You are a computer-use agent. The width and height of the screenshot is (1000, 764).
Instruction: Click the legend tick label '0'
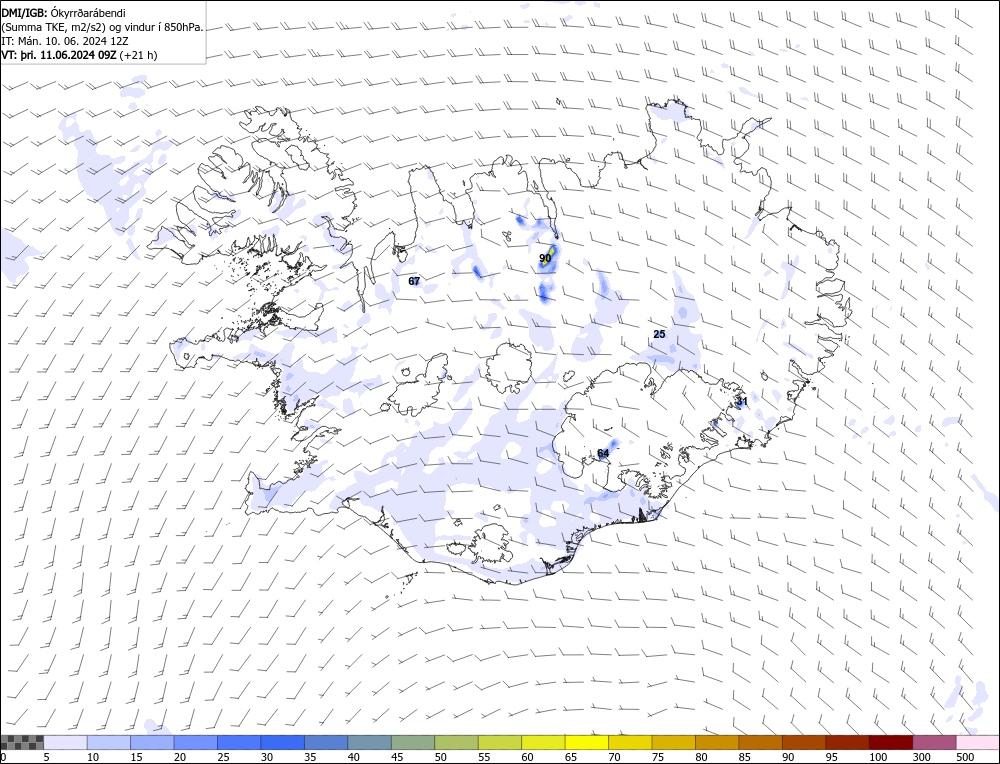[x=3, y=757]
